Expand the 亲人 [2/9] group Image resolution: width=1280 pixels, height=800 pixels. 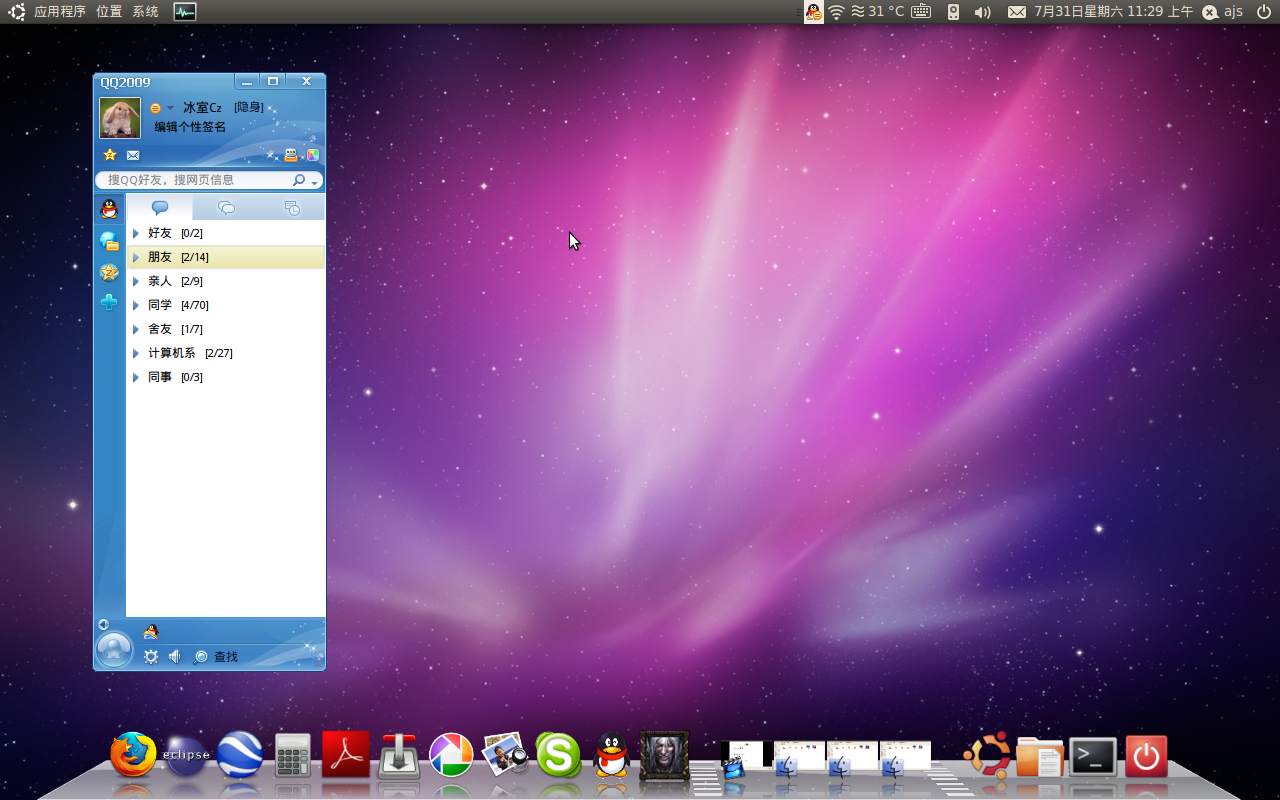(226, 281)
